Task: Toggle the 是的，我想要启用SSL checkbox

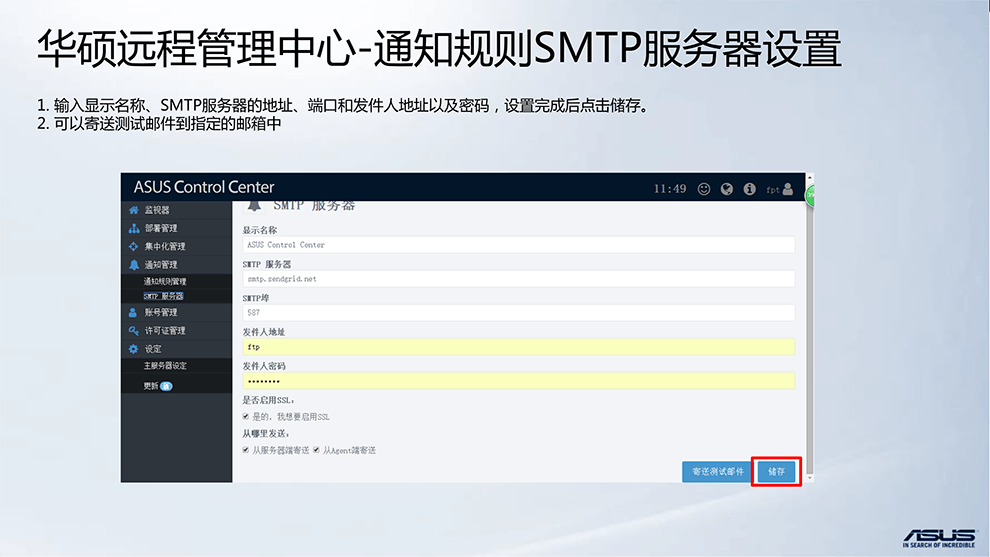Action: (x=246, y=416)
